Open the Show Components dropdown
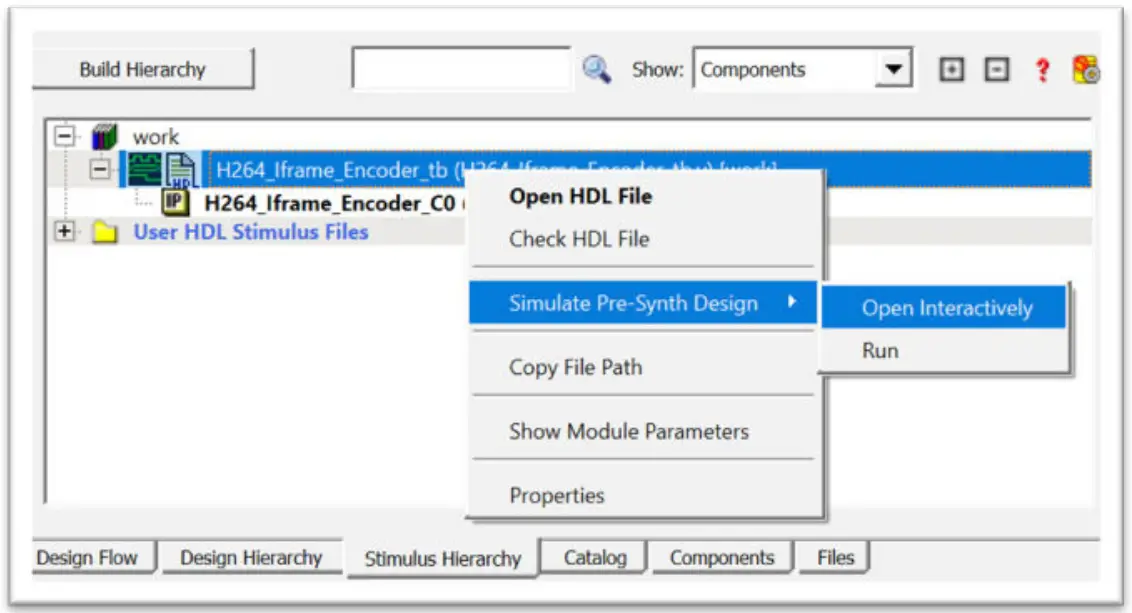1132x613 pixels. [x=893, y=70]
